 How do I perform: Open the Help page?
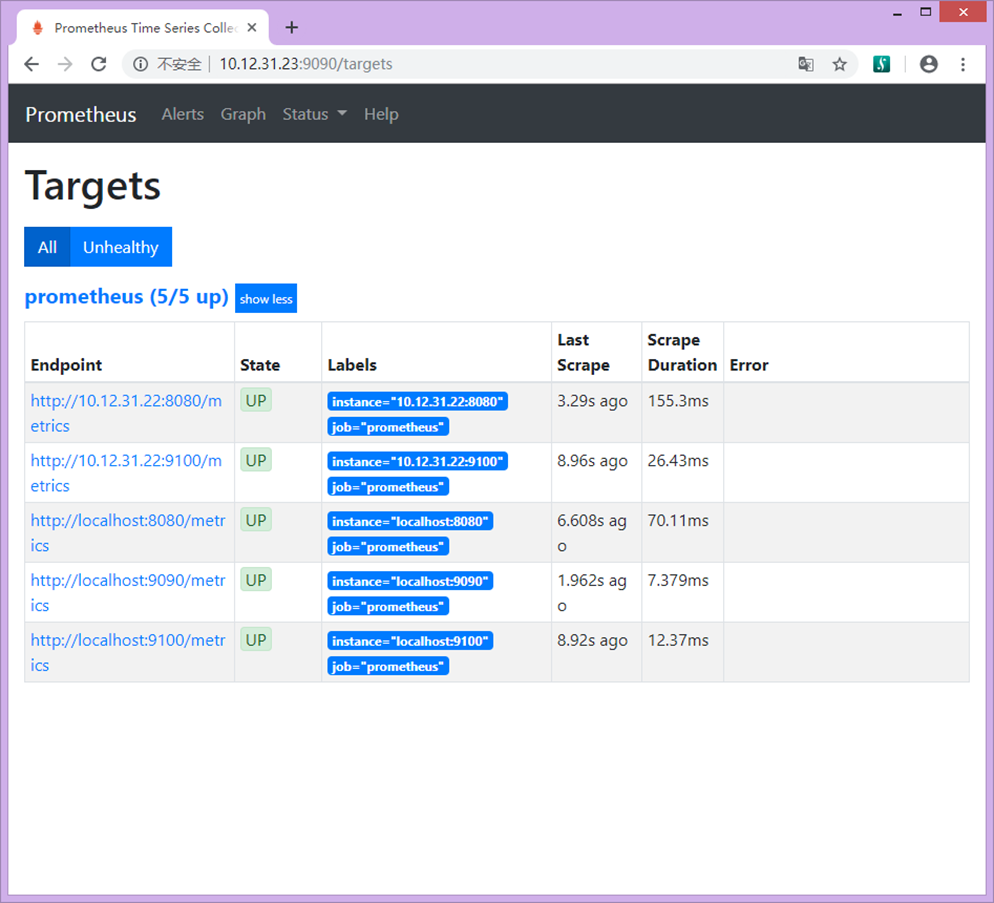coord(381,114)
